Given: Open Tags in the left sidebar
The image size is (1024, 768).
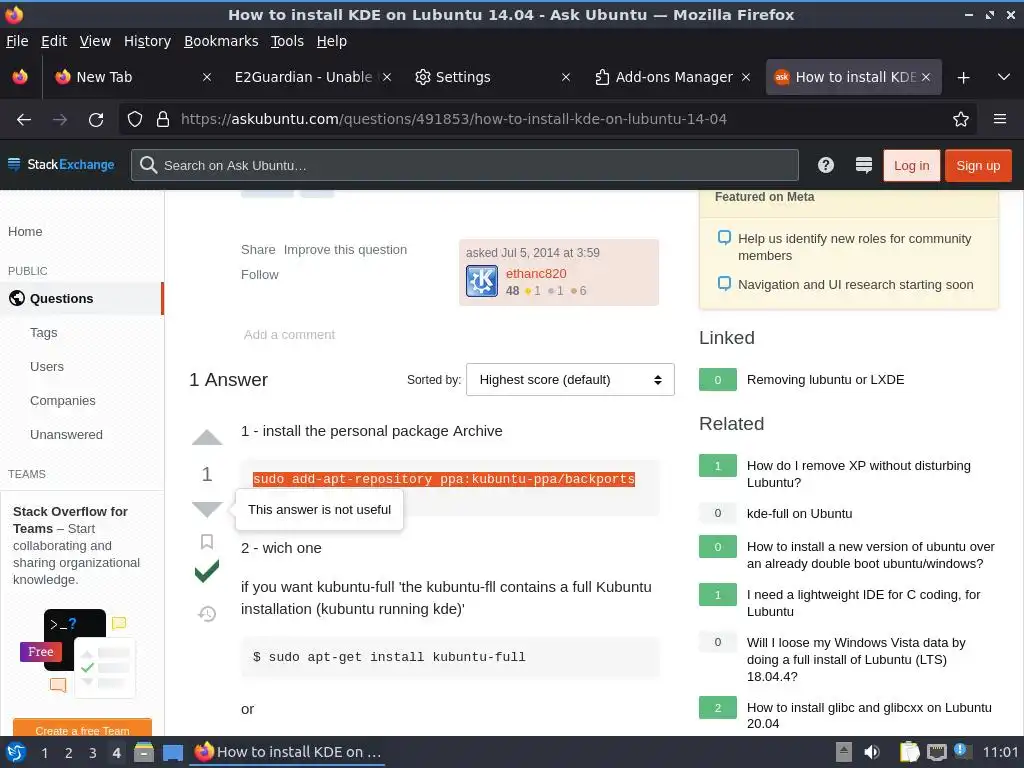Looking at the screenshot, I should [44, 332].
